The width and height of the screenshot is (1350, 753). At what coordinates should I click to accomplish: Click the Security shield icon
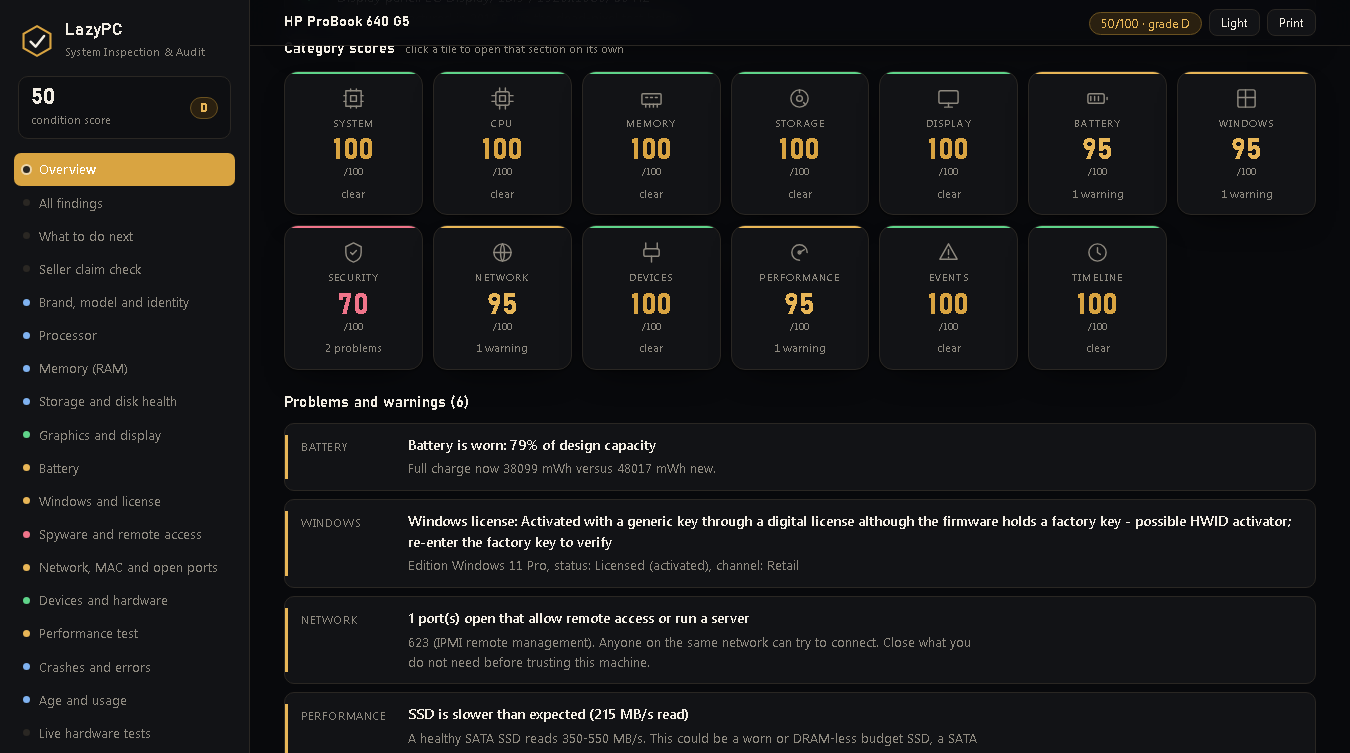click(353, 252)
